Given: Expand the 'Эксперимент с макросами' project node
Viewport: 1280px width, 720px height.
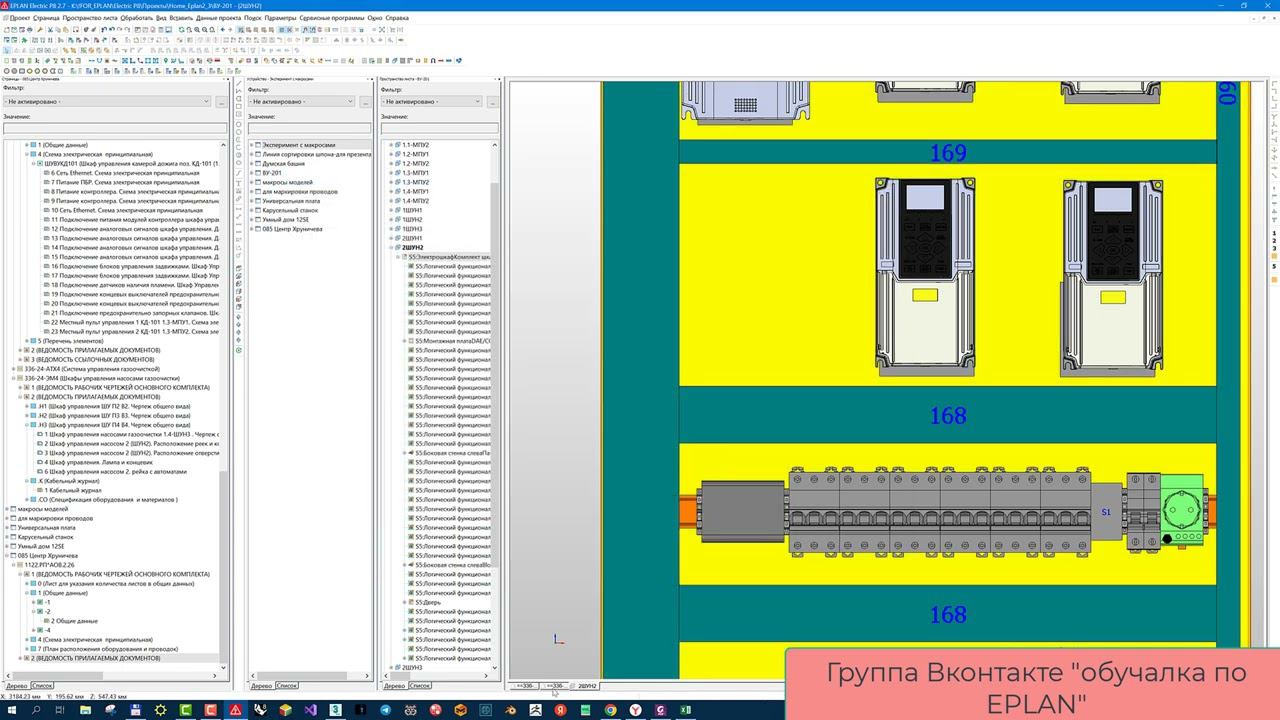Looking at the screenshot, I should pos(251,146).
